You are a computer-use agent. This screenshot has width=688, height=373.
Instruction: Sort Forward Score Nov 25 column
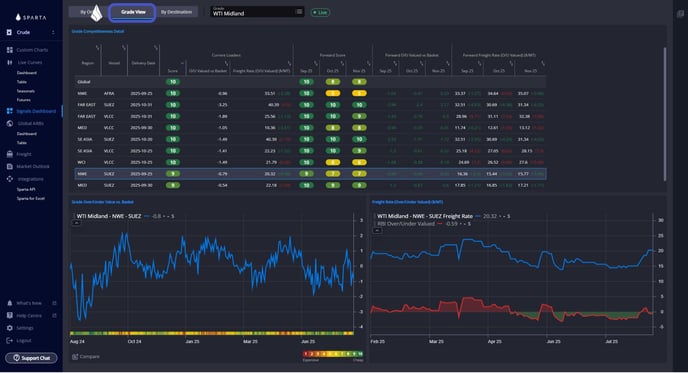coord(359,71)
